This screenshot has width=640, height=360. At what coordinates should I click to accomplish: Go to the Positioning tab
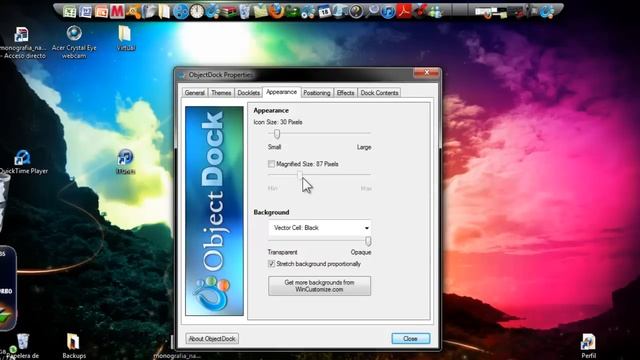point(317,93)
